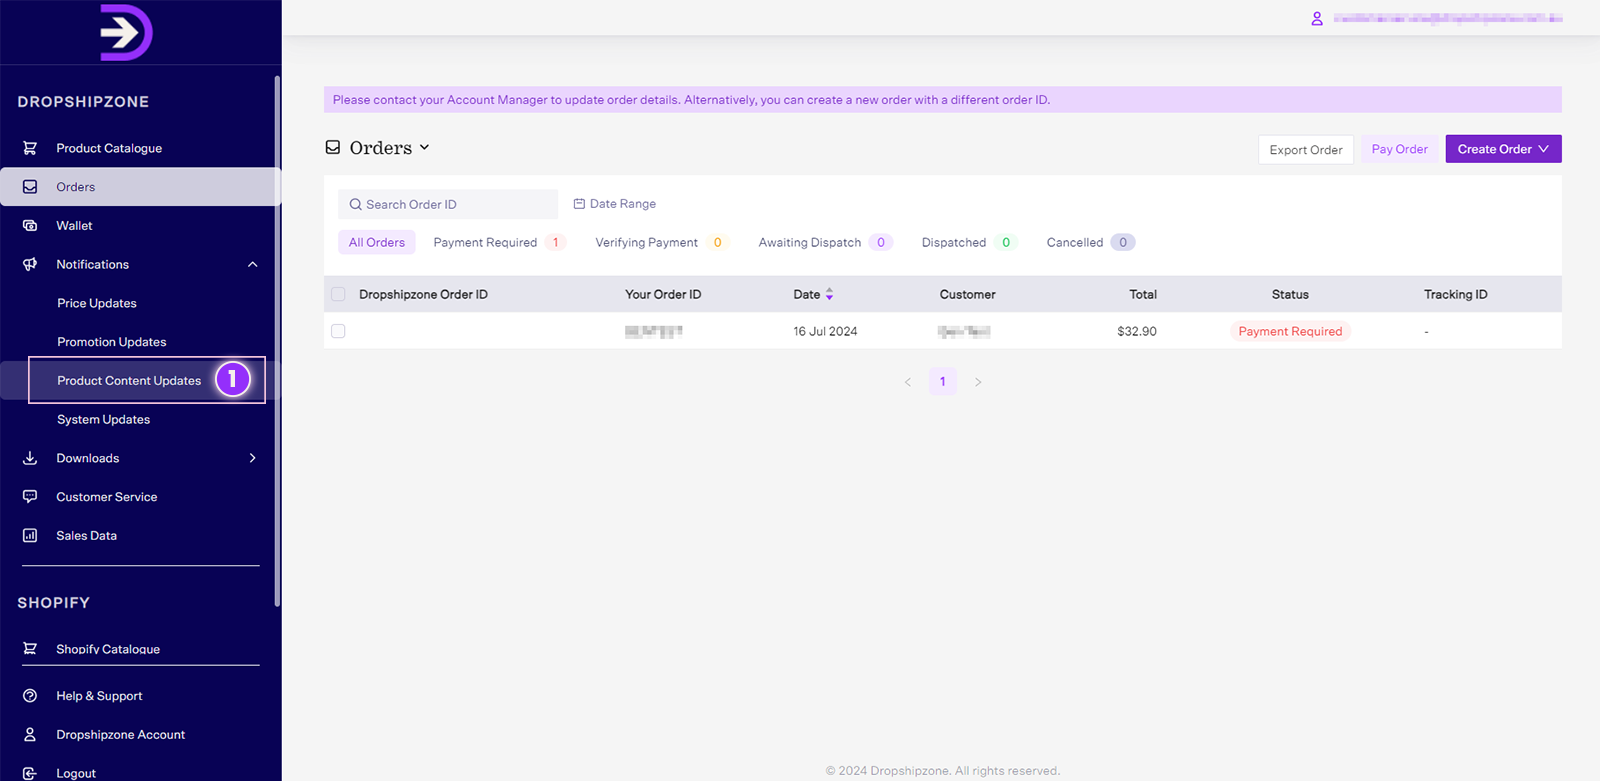
Task: Click the previous page arrow
Action: [x=908, y=382]
